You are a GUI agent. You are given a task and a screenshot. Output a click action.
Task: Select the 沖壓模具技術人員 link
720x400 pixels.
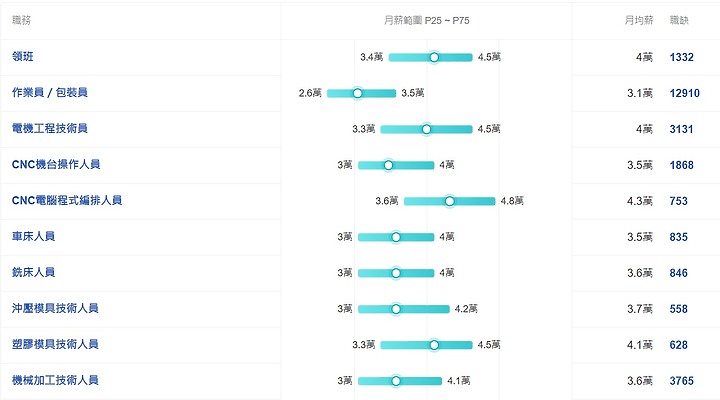[x=55, y=308]
